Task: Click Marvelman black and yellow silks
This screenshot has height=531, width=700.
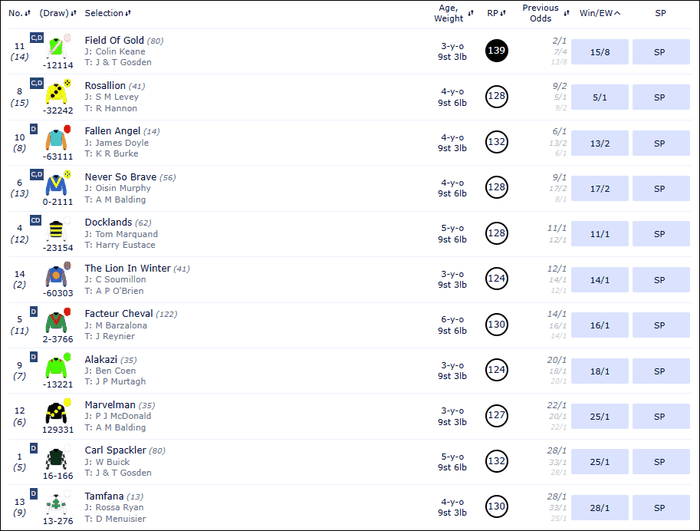Action: click(56, 413)
